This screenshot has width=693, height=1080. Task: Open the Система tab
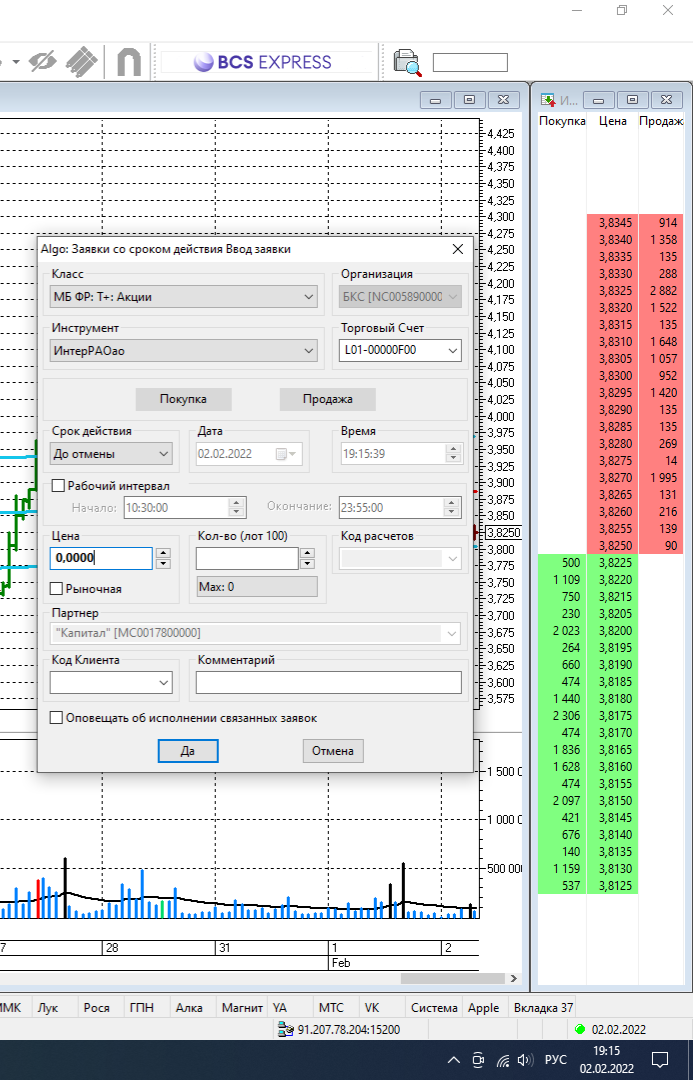click(434, 1008)
